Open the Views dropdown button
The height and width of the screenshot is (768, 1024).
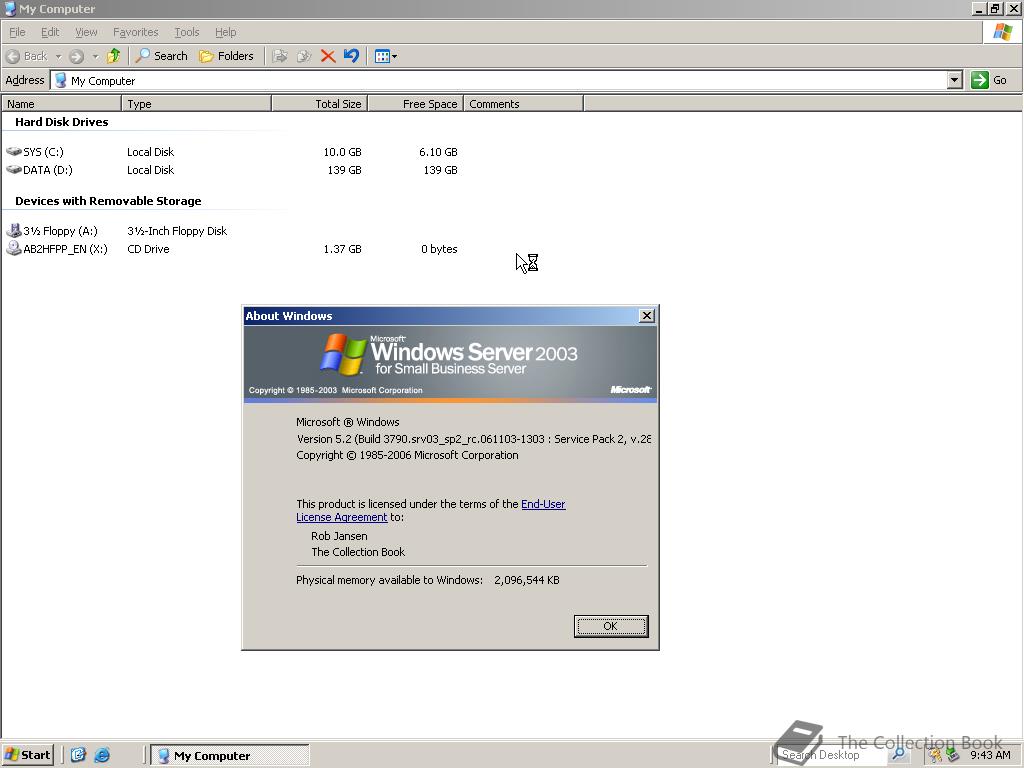[386, 56]
